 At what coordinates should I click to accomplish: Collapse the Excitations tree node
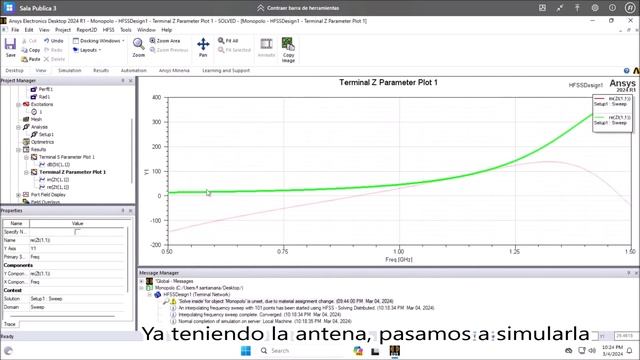pos(18,104)
